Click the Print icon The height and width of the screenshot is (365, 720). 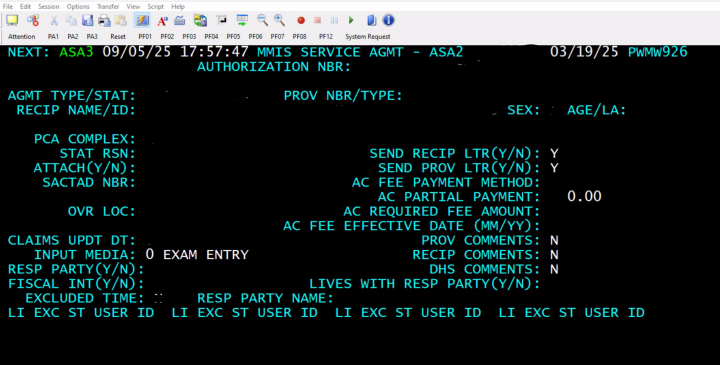[x=104, y=20]
